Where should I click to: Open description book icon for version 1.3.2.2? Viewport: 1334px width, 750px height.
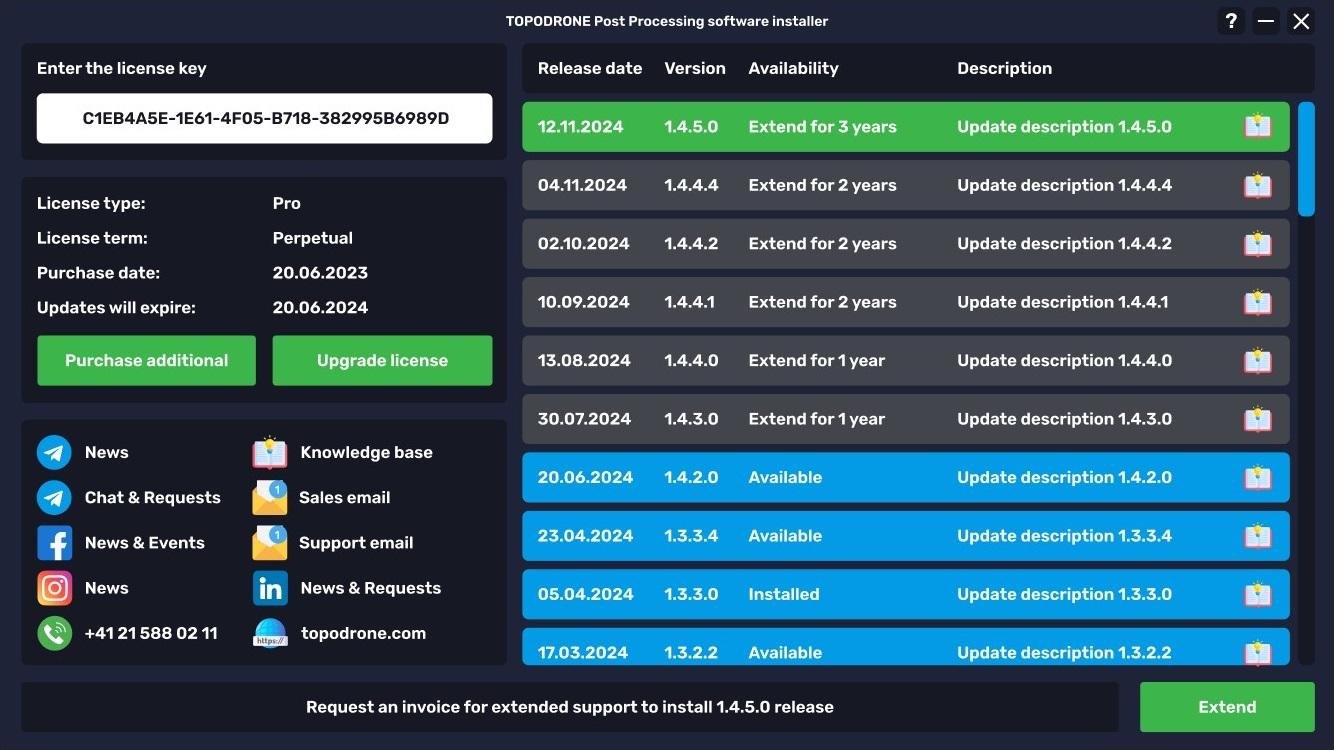[x=1257, y=652]
